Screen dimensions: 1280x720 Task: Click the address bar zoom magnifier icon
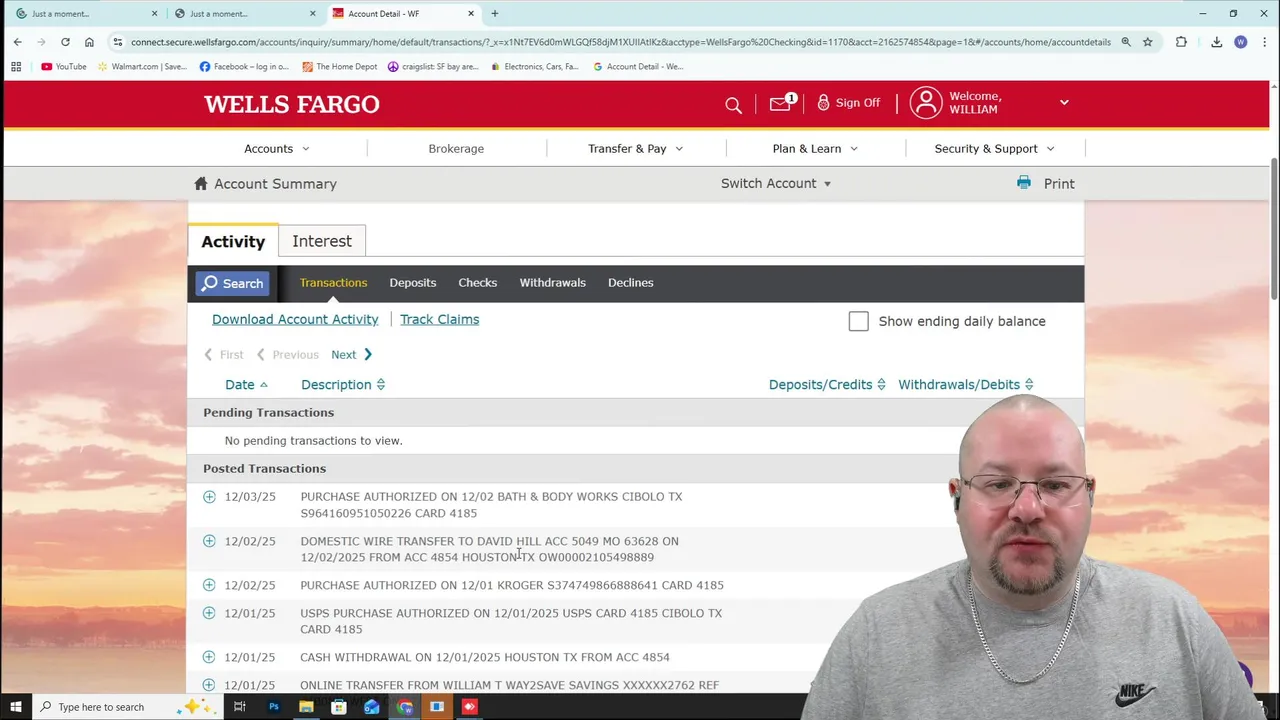pos(1126,42)
